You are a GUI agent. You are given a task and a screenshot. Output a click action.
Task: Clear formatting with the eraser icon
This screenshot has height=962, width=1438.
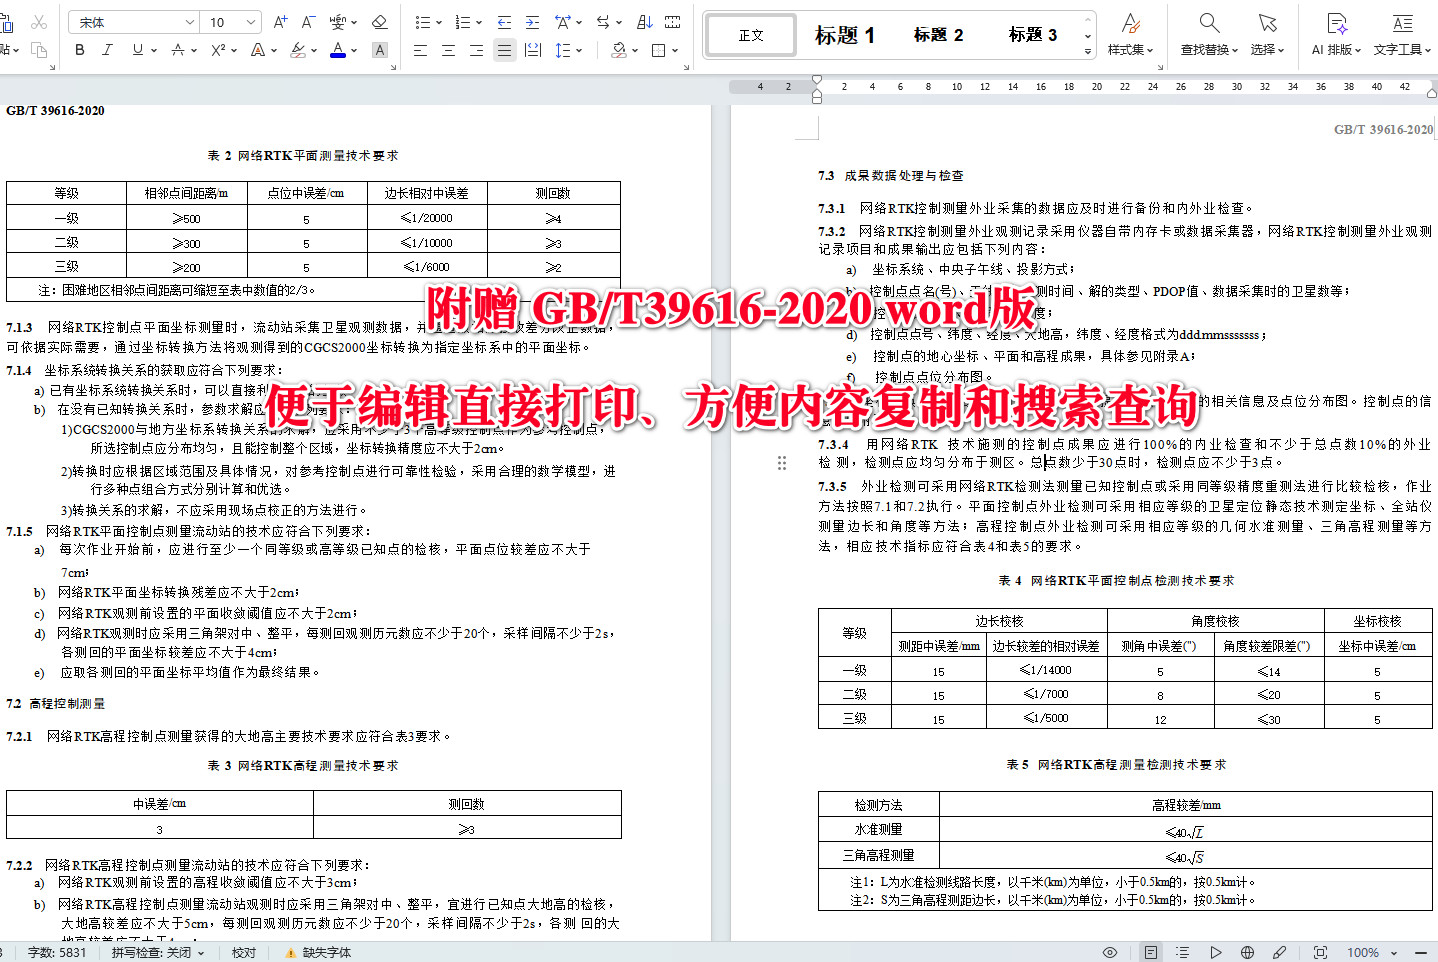coord(379,22)
